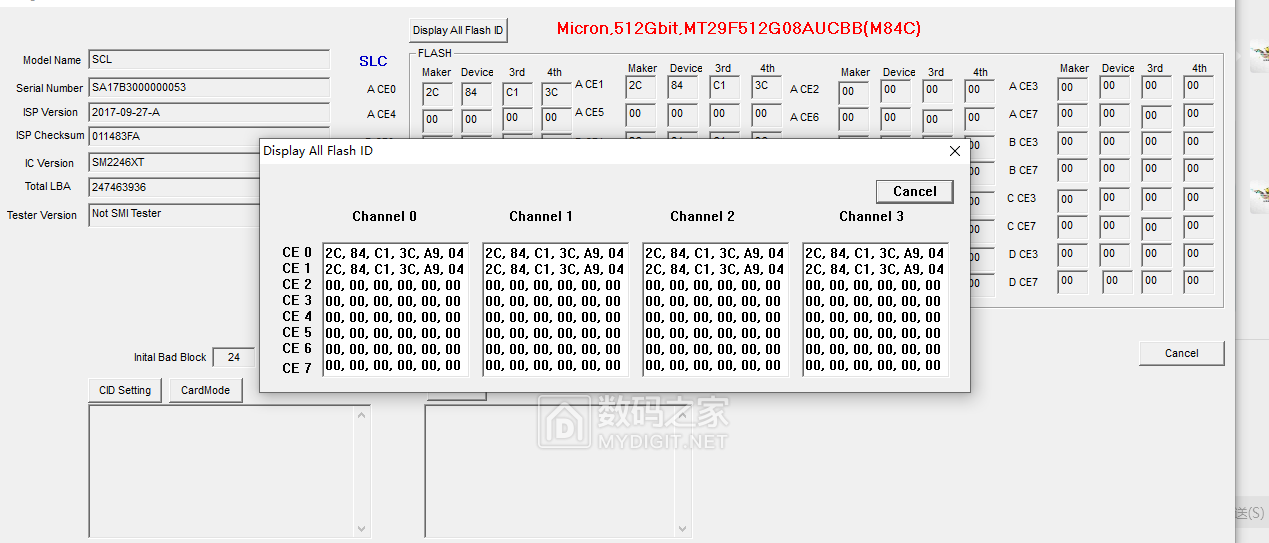Click the ISP Version field 2017-09-27-A
Viewport: 1269px width, 543px height.
(x=209, y=112)
